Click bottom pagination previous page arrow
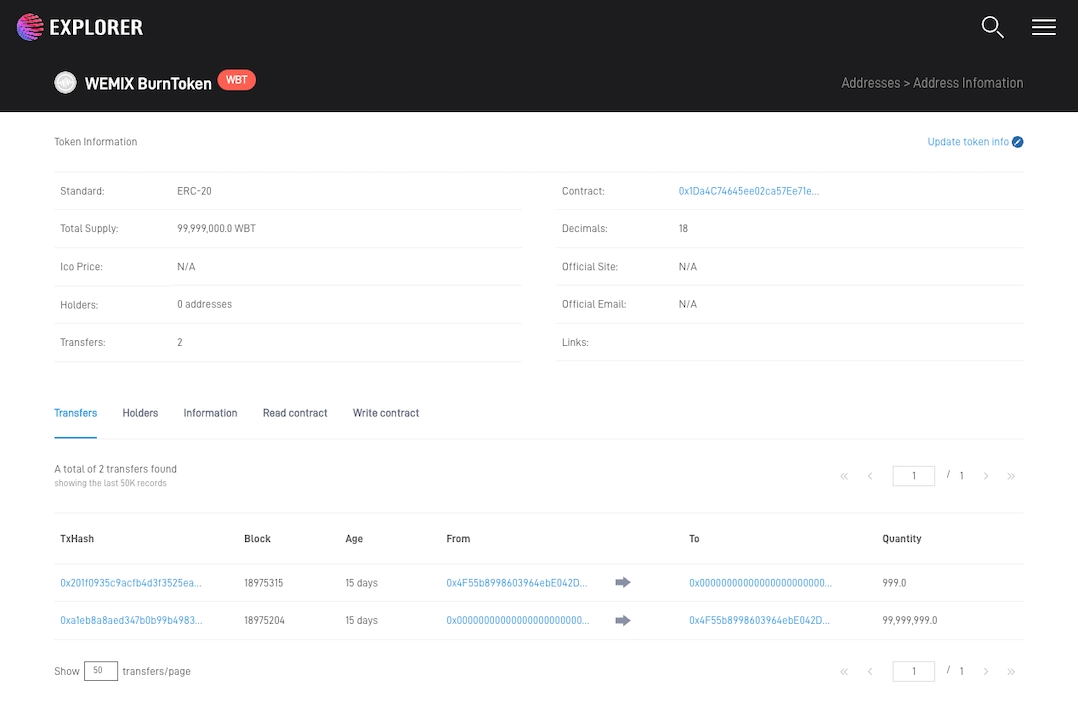This screenshot has width=1078, height=727. point(870,672)
